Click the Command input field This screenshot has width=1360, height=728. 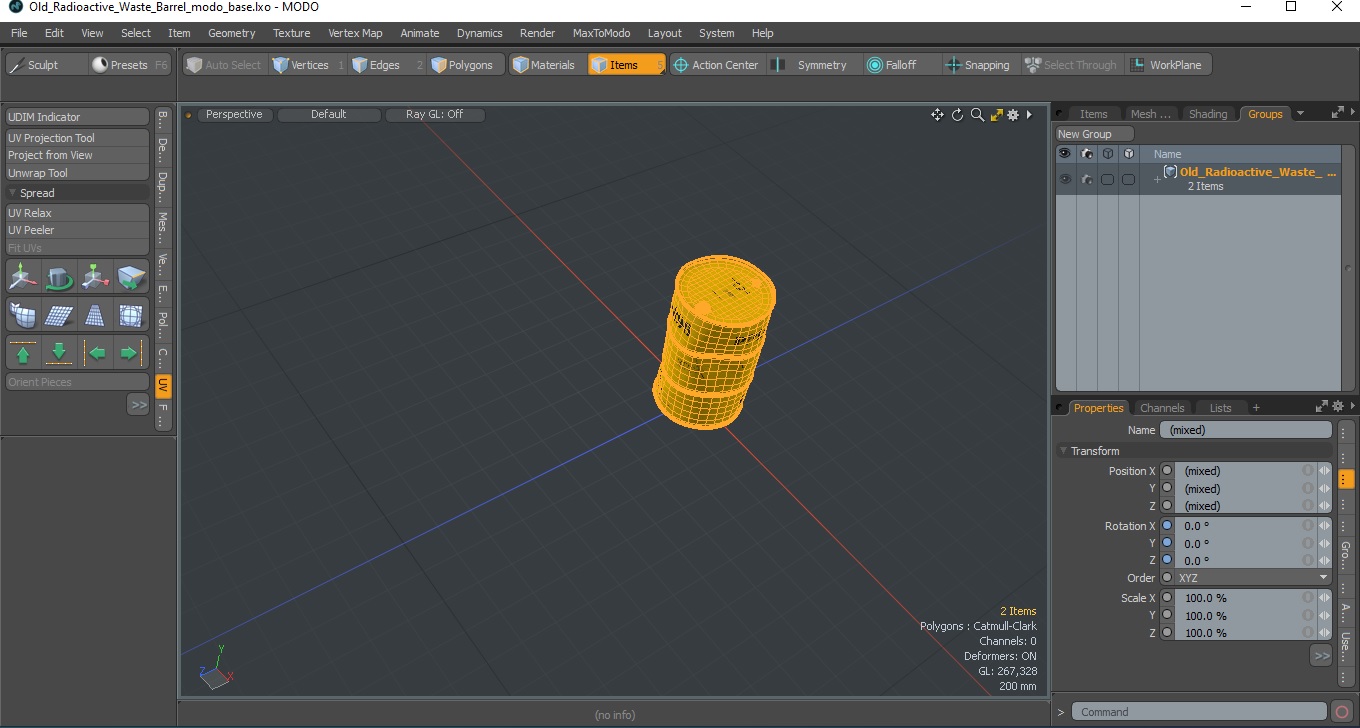click(1200, 712)
